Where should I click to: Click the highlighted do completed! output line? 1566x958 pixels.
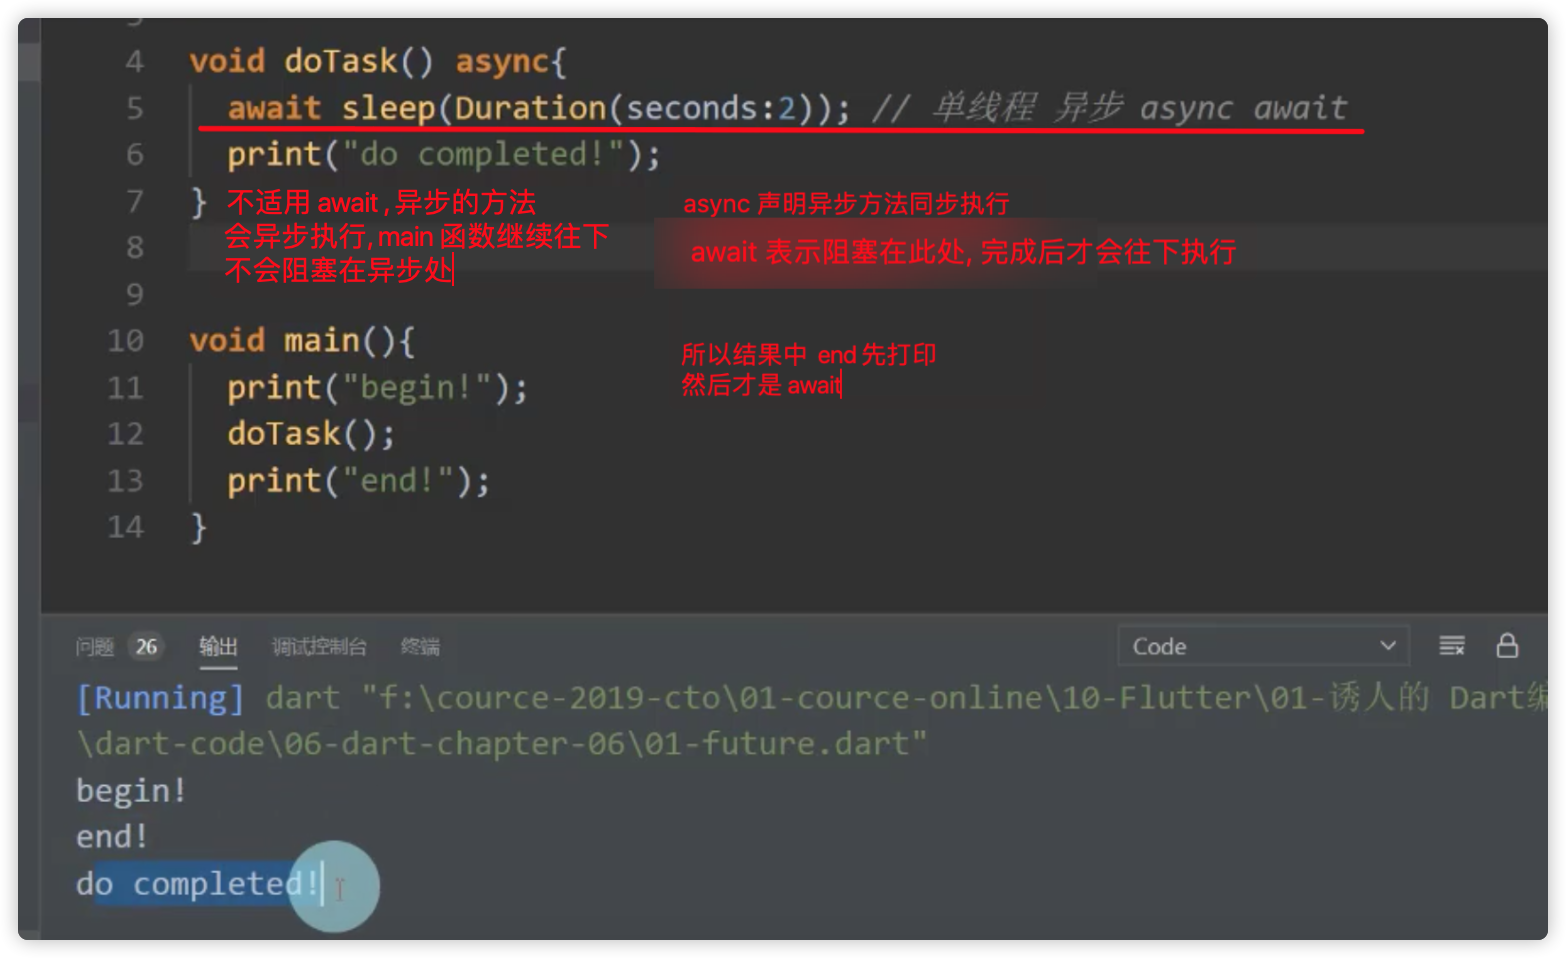tap(198, 884)
